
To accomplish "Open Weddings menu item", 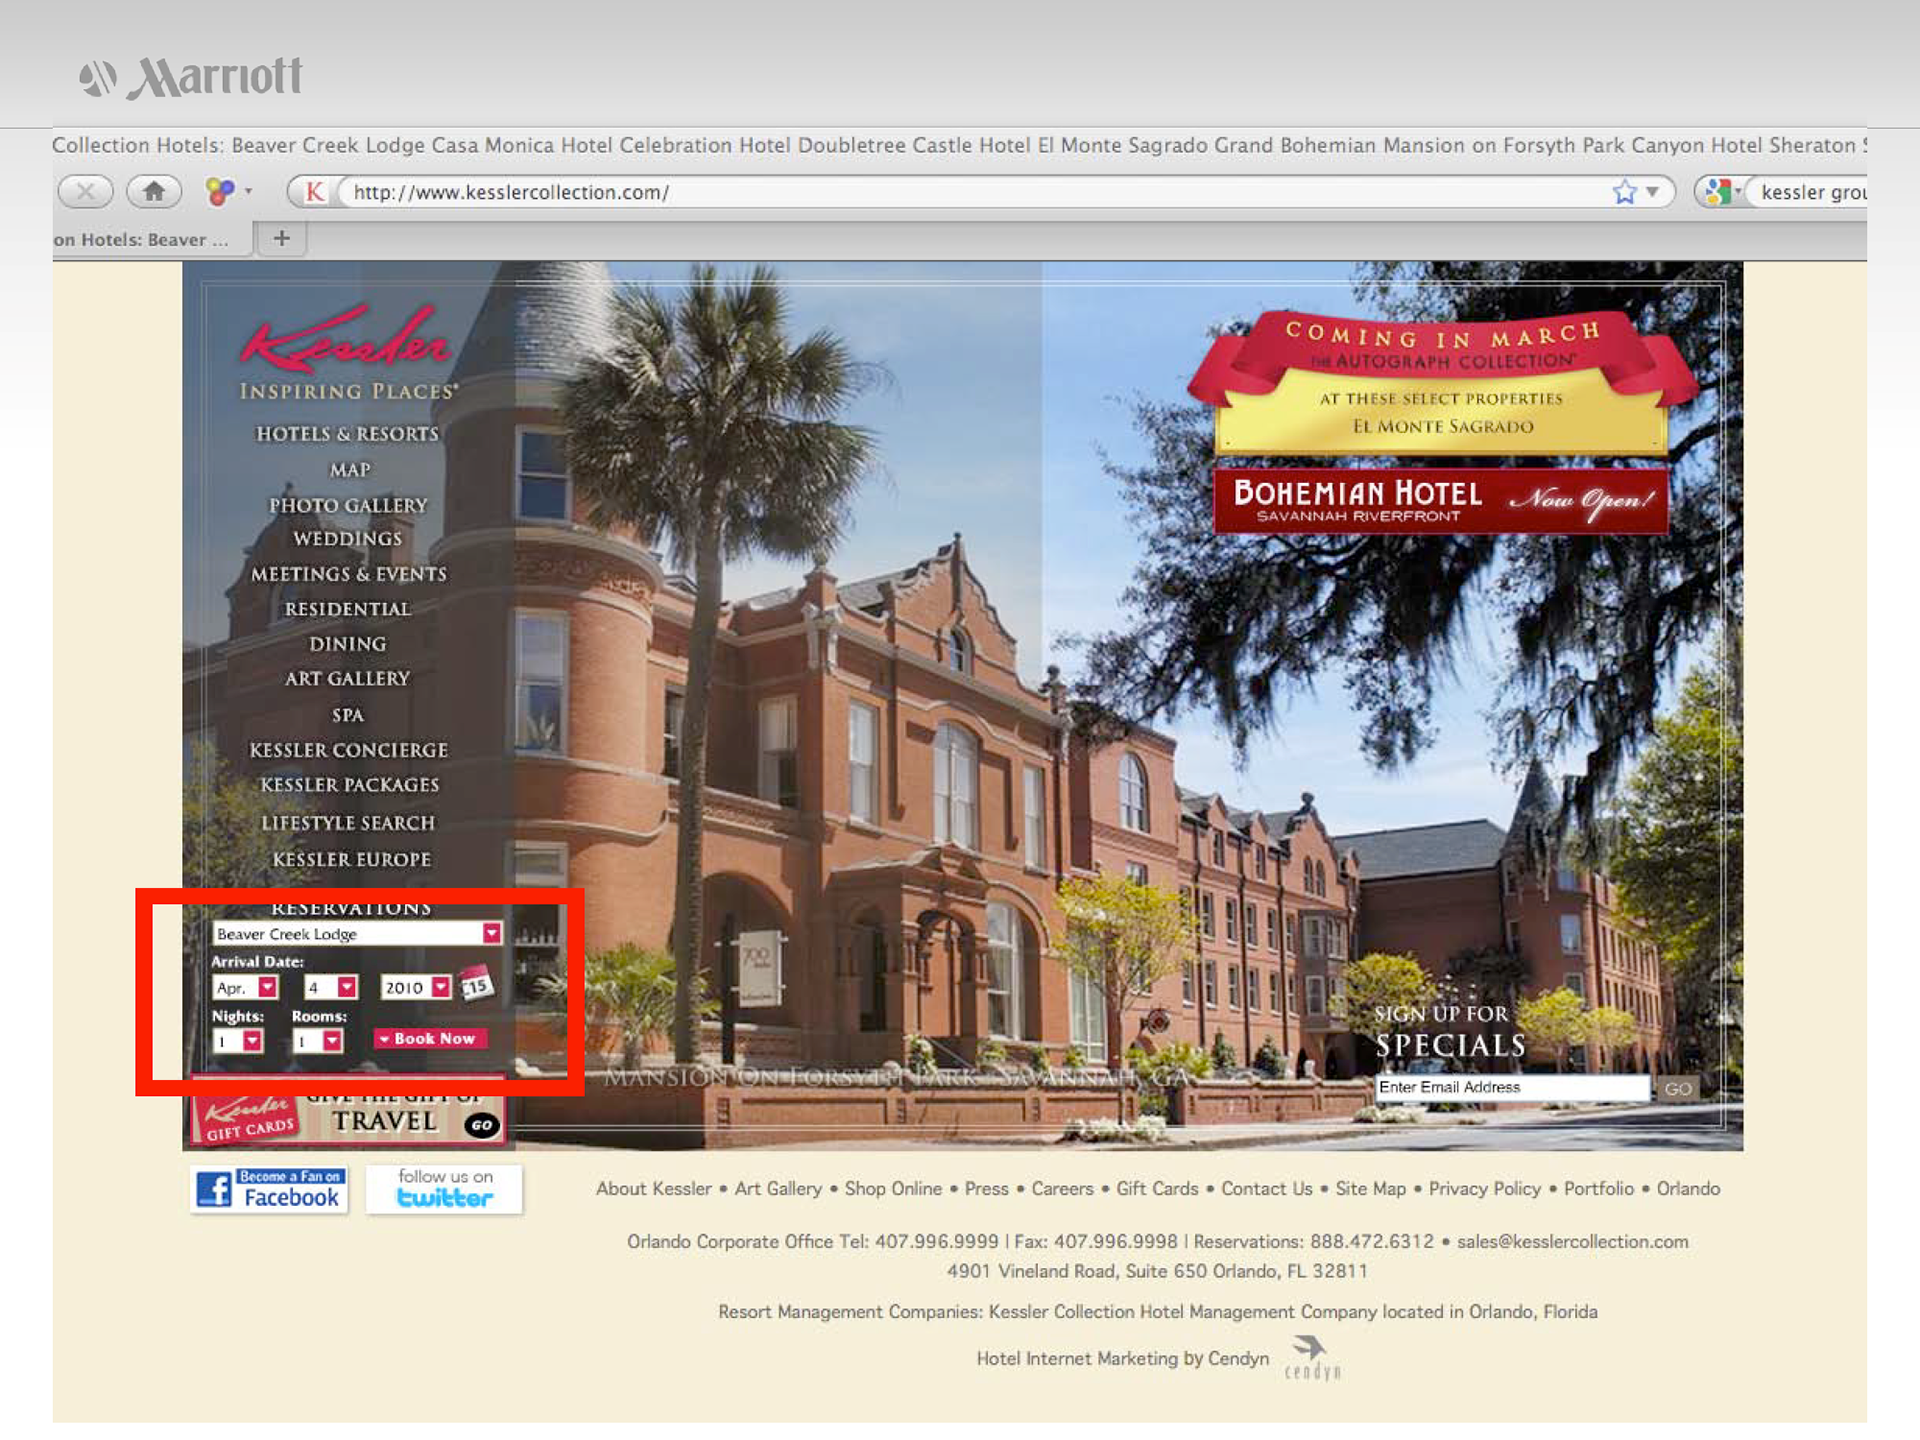I will coord(348,539).
